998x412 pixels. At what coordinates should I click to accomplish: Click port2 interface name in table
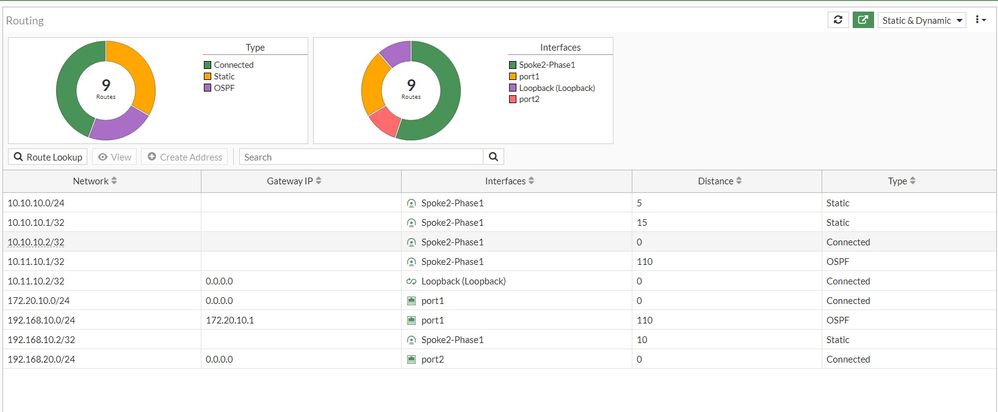pos(432,359)
